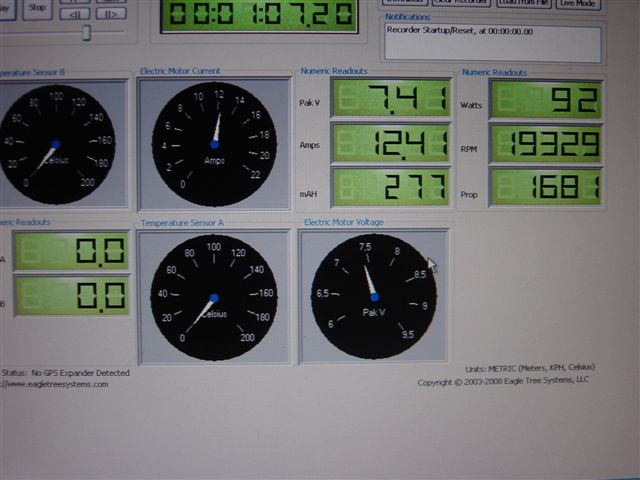Click the Temperature Sensor A gauge
Image resolution: width=640 pixels, height=480 pixels.
coord(213,297)
